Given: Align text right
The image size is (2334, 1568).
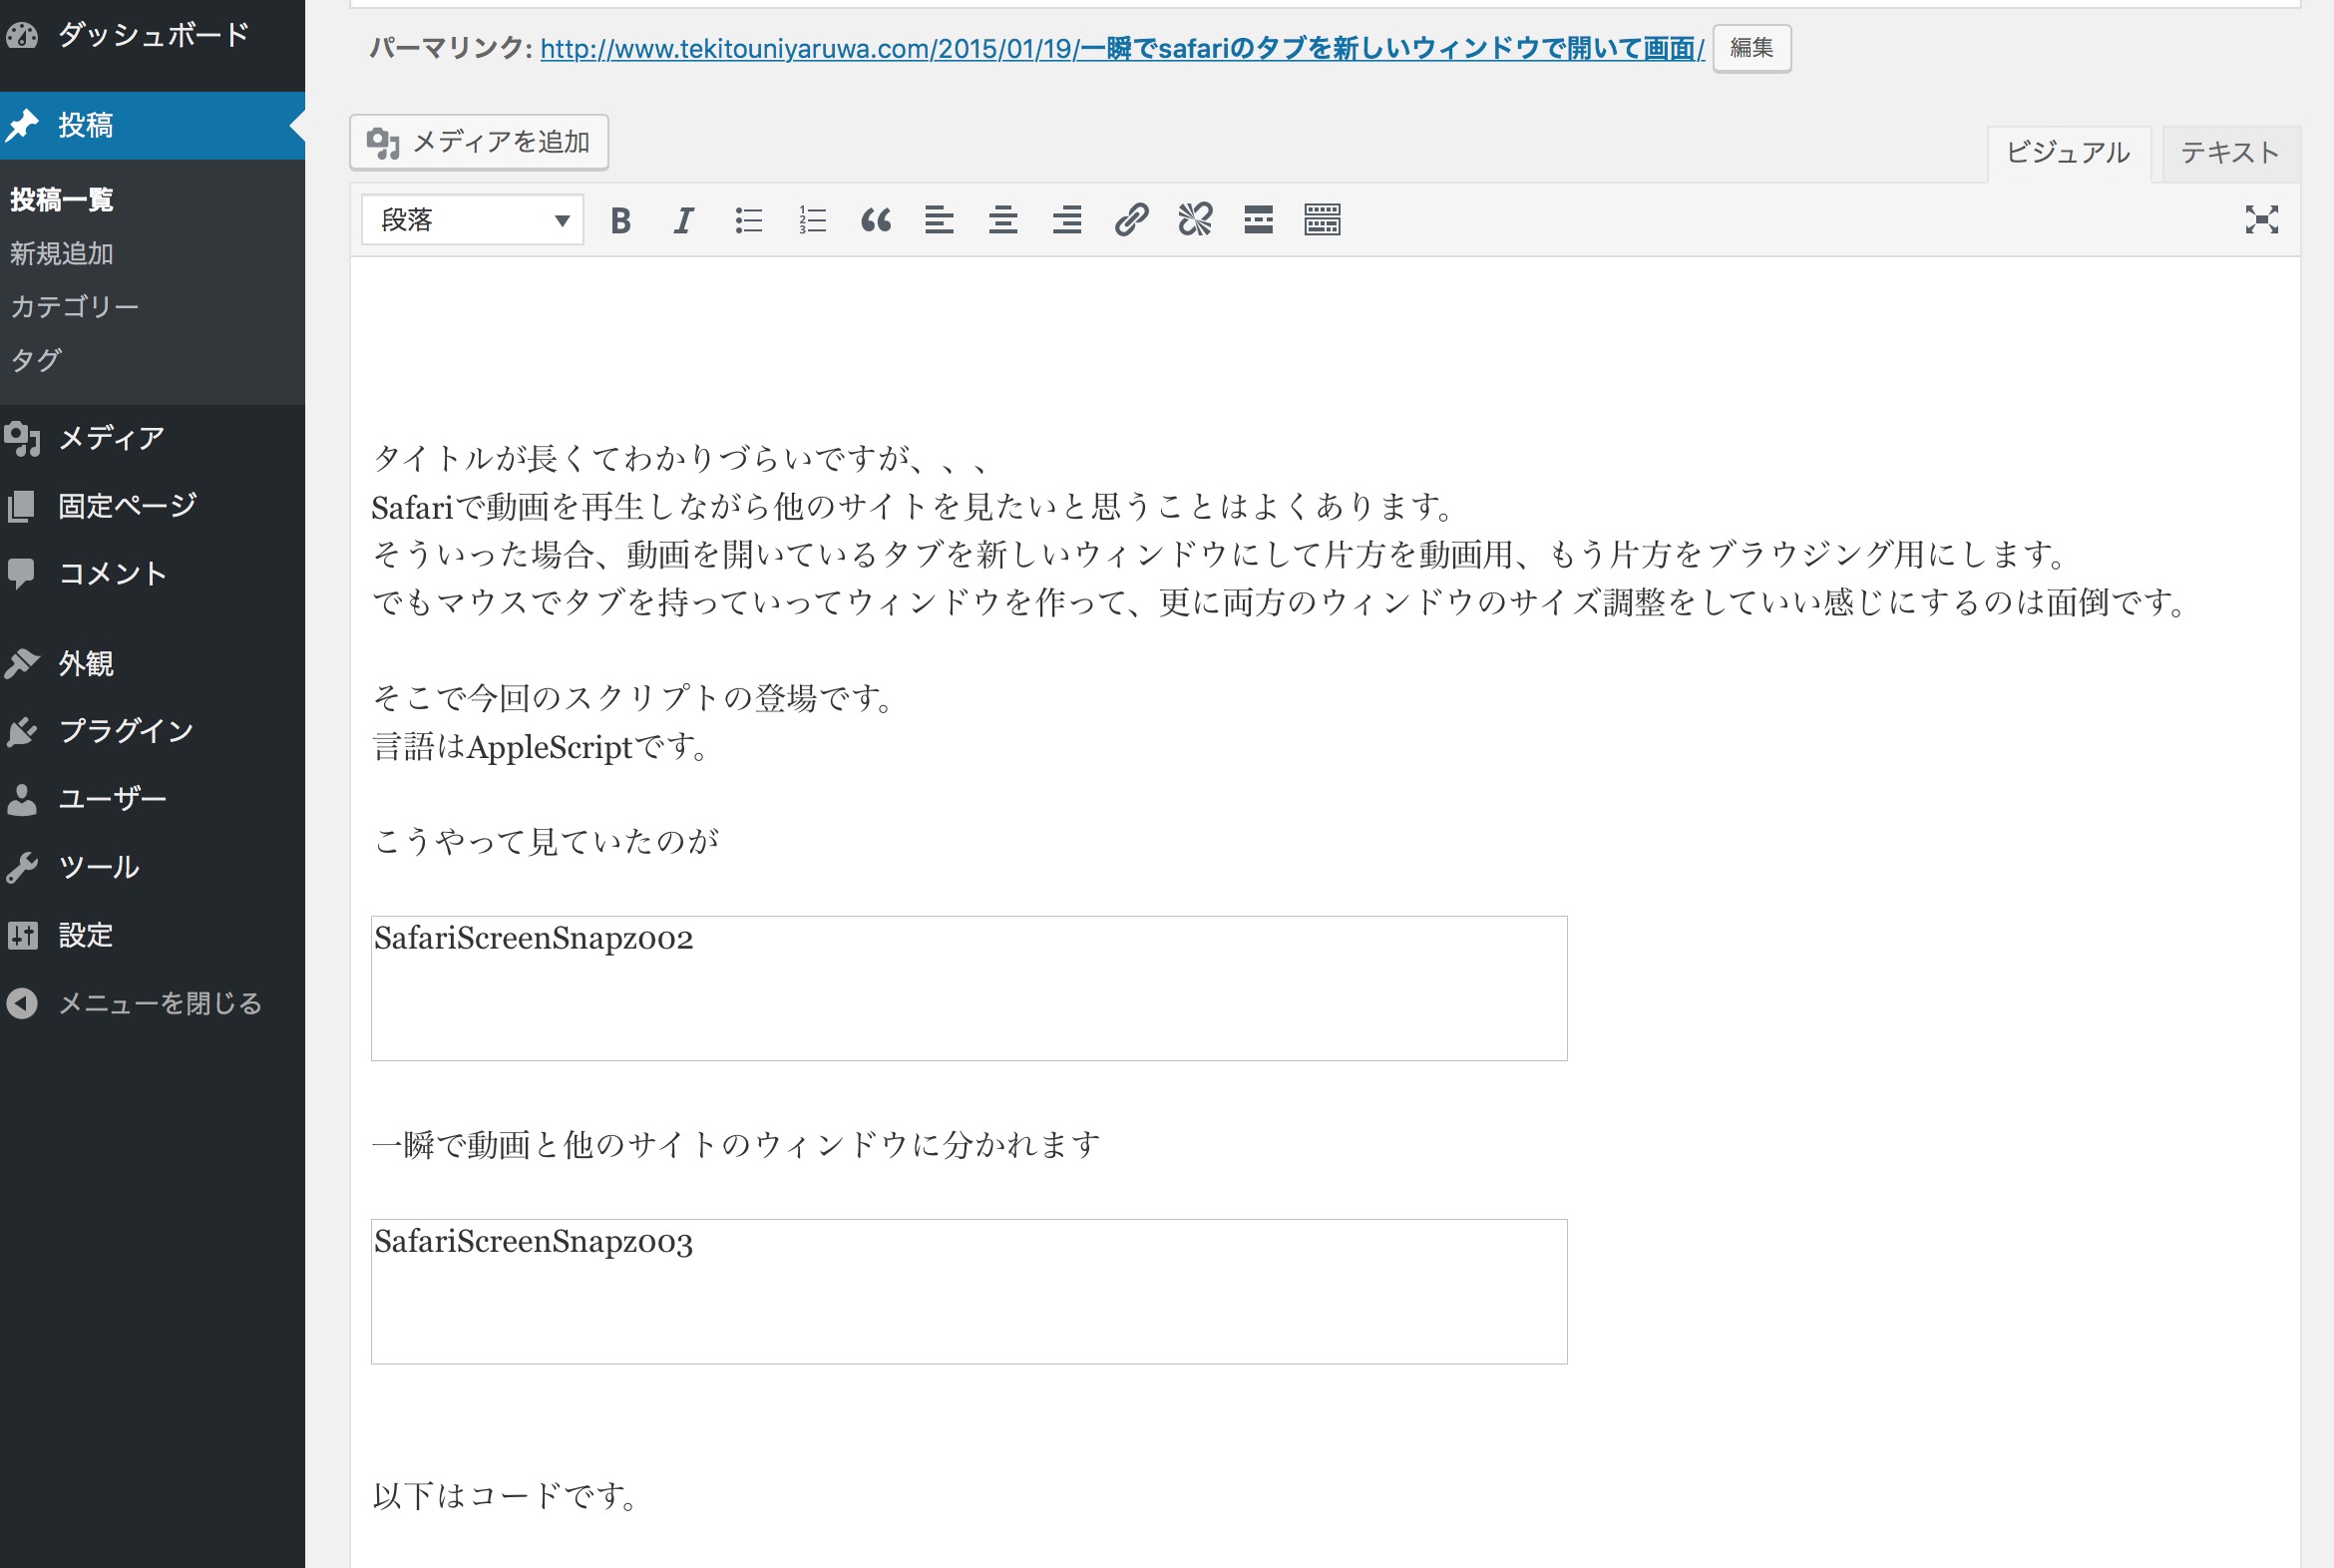Looking at the screenshot, I should pos(1067,220).
